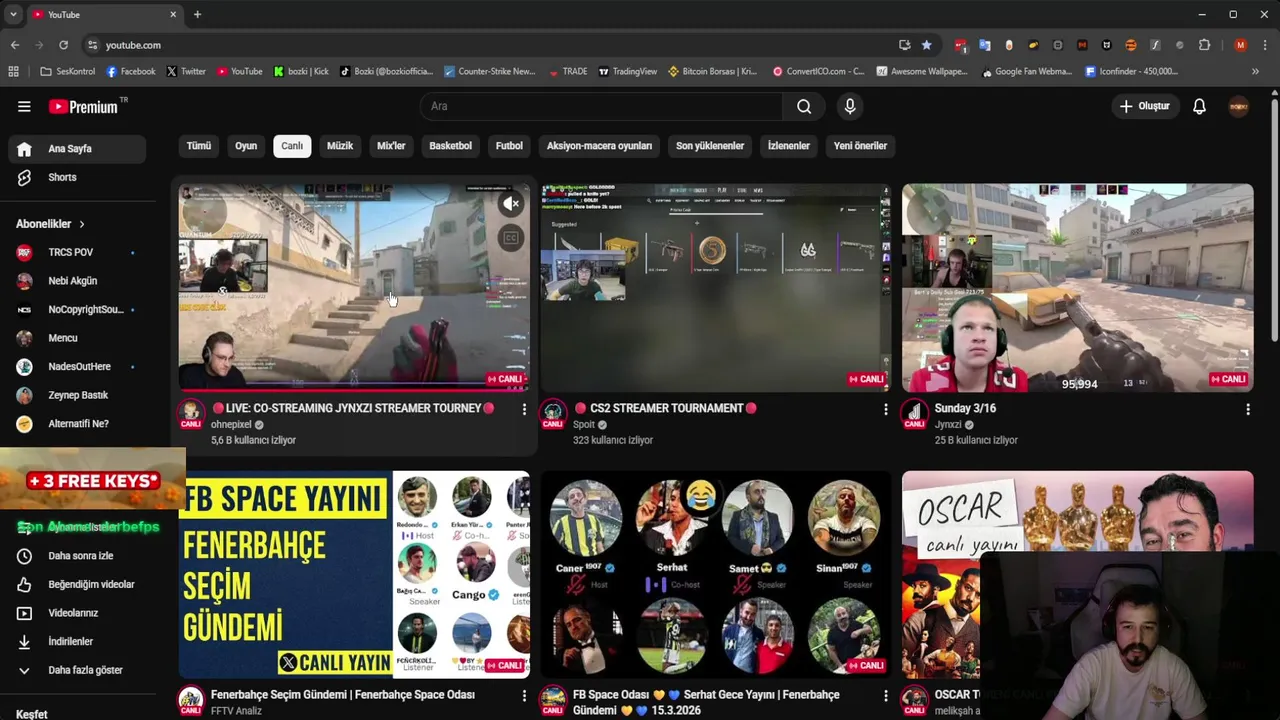Screen dimensions: 1280x720
Task: Open the Fenerbahçe Seçim Gündemi thumbnail
Action: [x=354, y=575]
